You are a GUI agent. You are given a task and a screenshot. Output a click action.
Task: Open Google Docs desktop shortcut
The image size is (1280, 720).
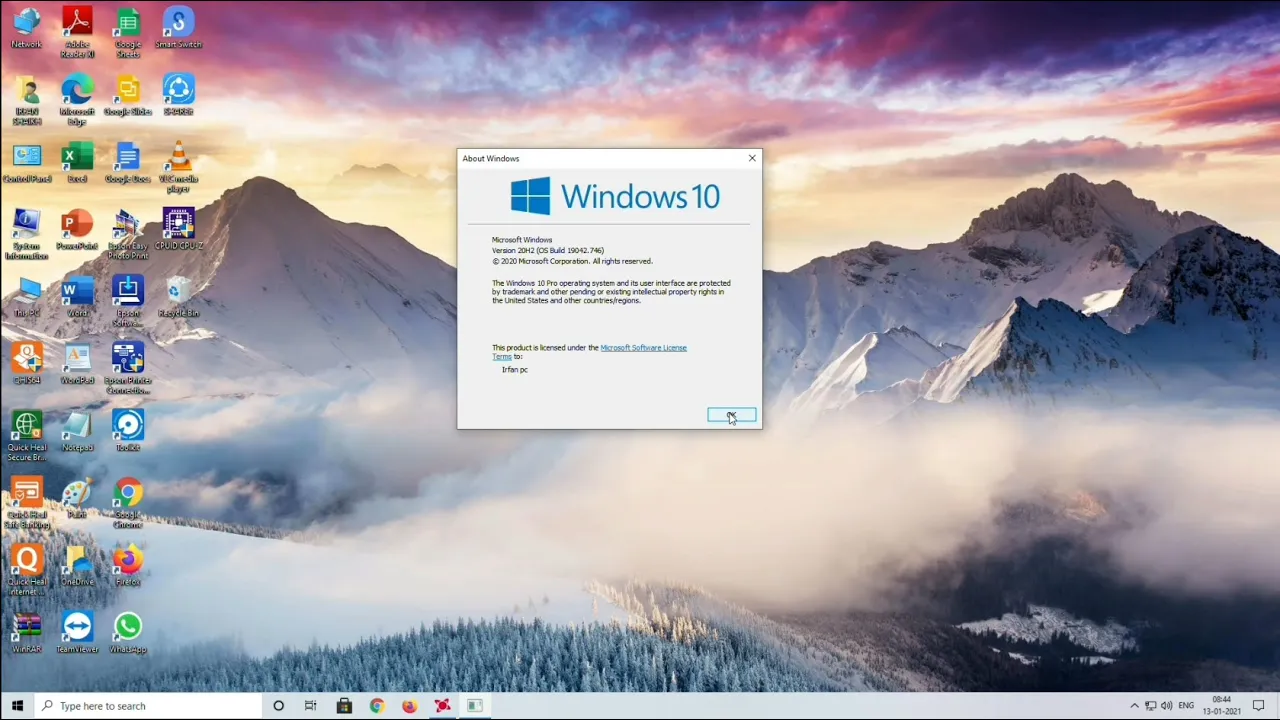pyautogui.click(x=128, y=163)
